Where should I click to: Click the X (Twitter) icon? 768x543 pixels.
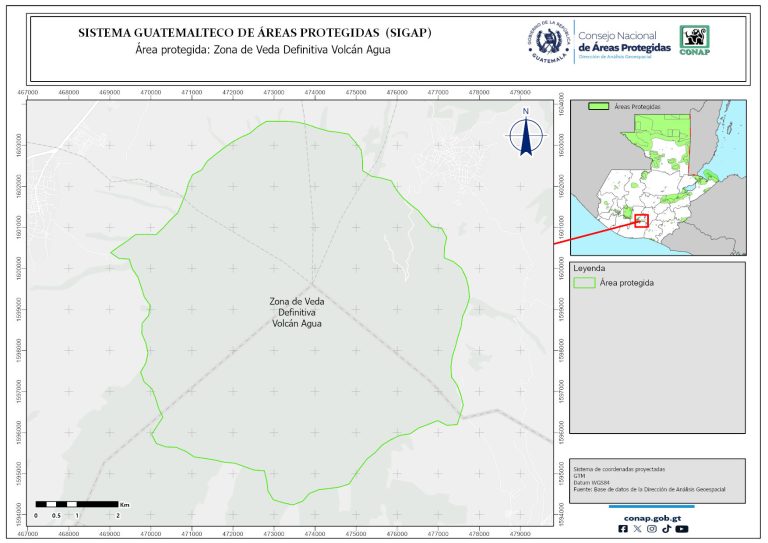pyautogui.click(x=638, y=529)
